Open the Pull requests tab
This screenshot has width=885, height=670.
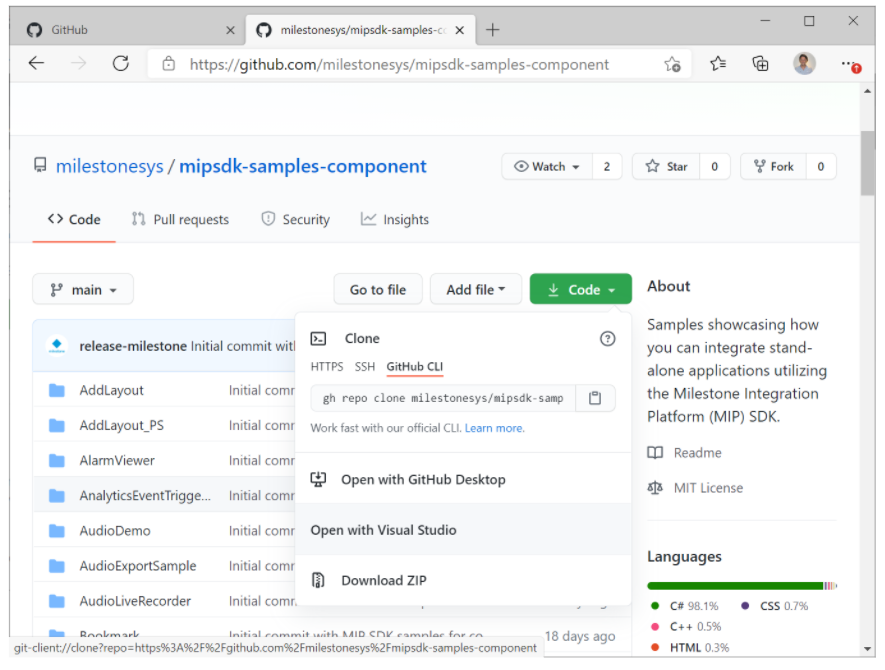coord(180,220)
